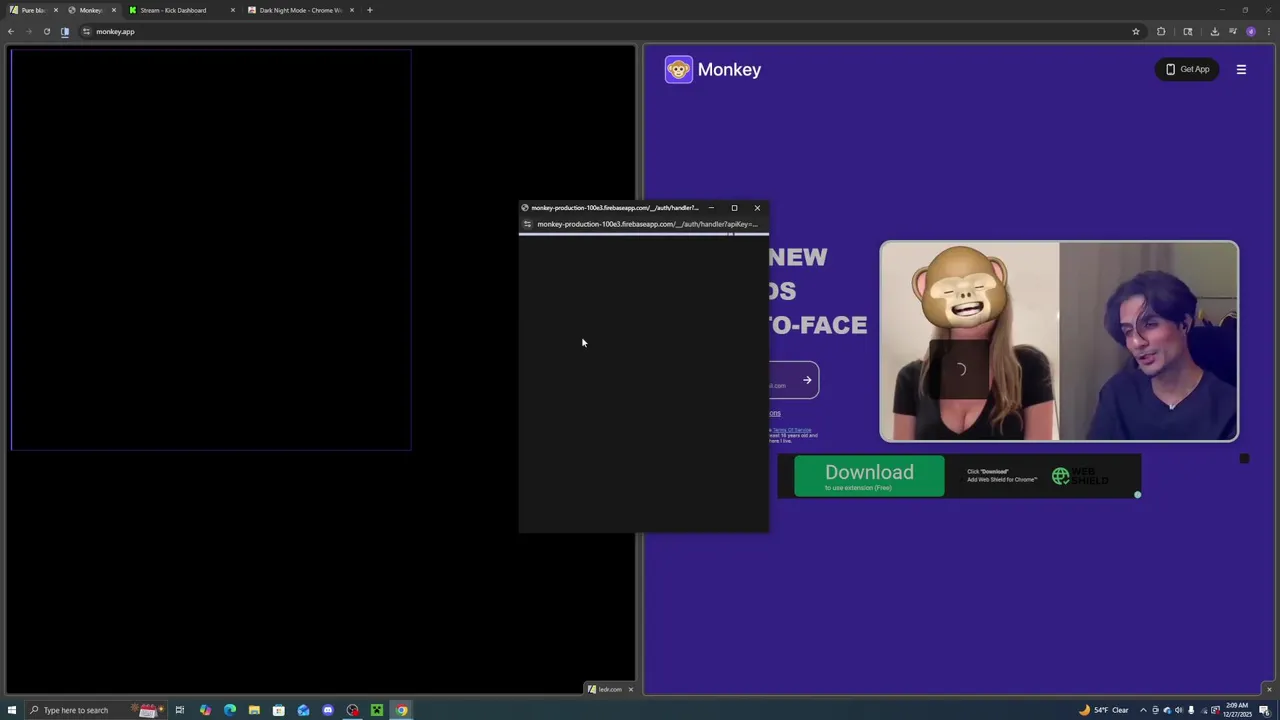Open the Windows Start menu
This screenshot has width=1280, height=720.
(12, 710)
